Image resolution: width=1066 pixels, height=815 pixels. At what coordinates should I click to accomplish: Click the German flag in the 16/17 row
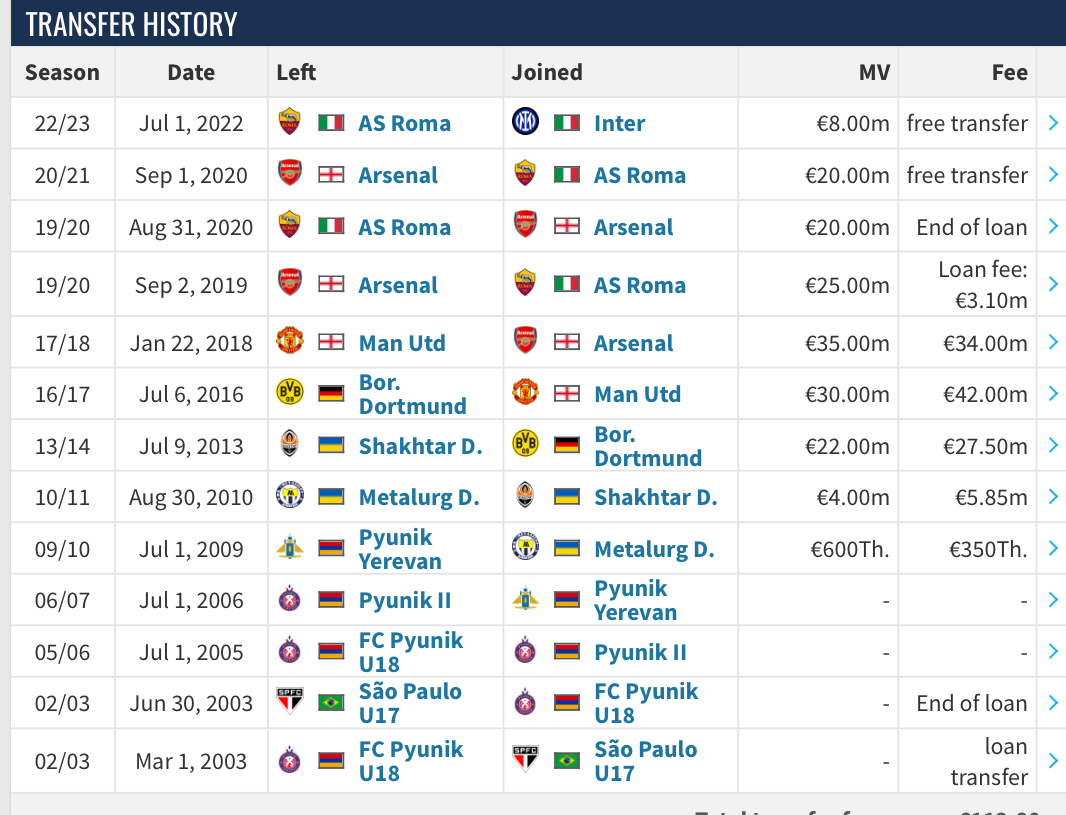click(x=331, y=393)
